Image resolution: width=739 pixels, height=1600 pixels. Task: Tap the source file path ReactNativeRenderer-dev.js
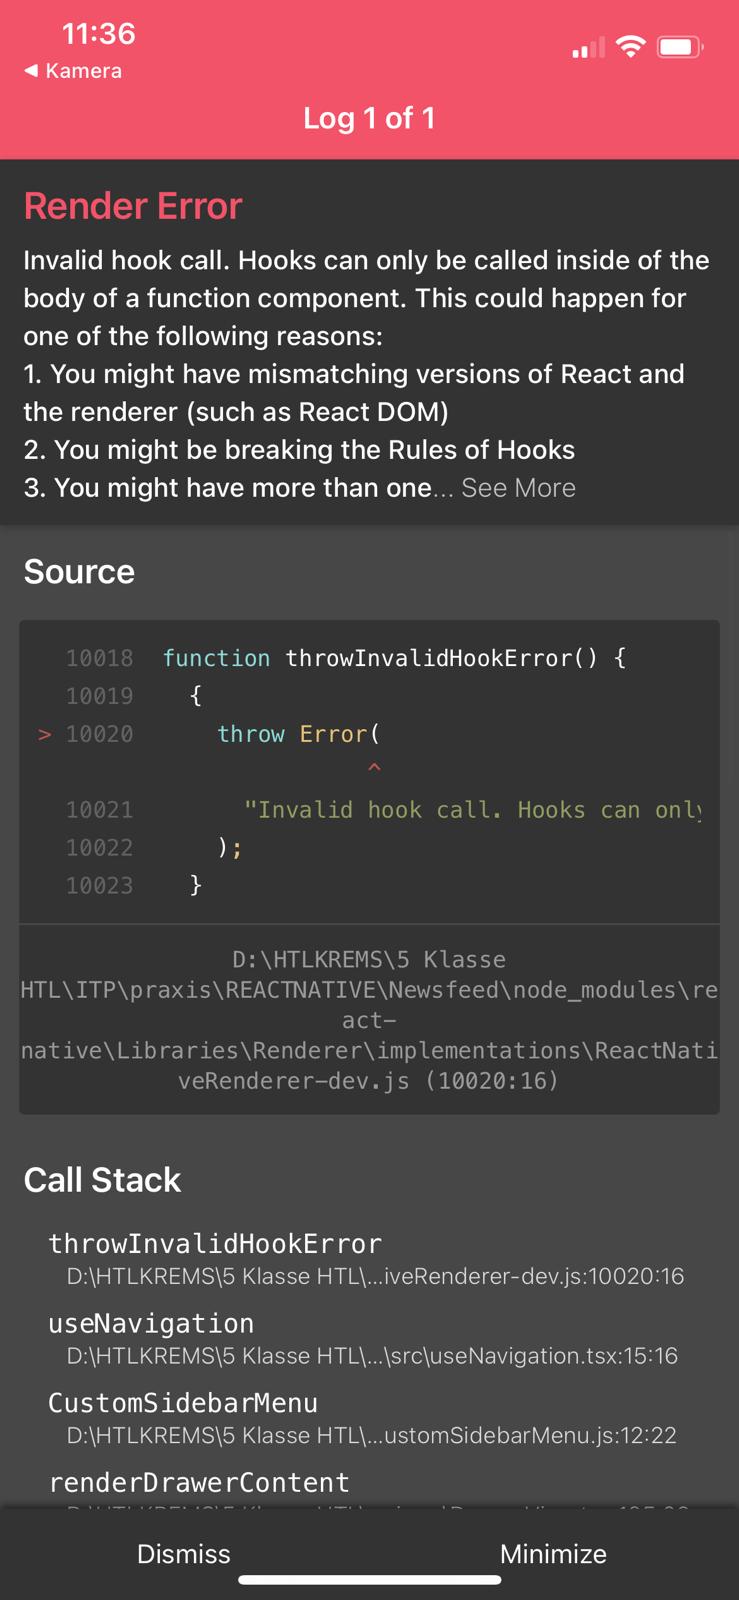tap(369, 1020)
